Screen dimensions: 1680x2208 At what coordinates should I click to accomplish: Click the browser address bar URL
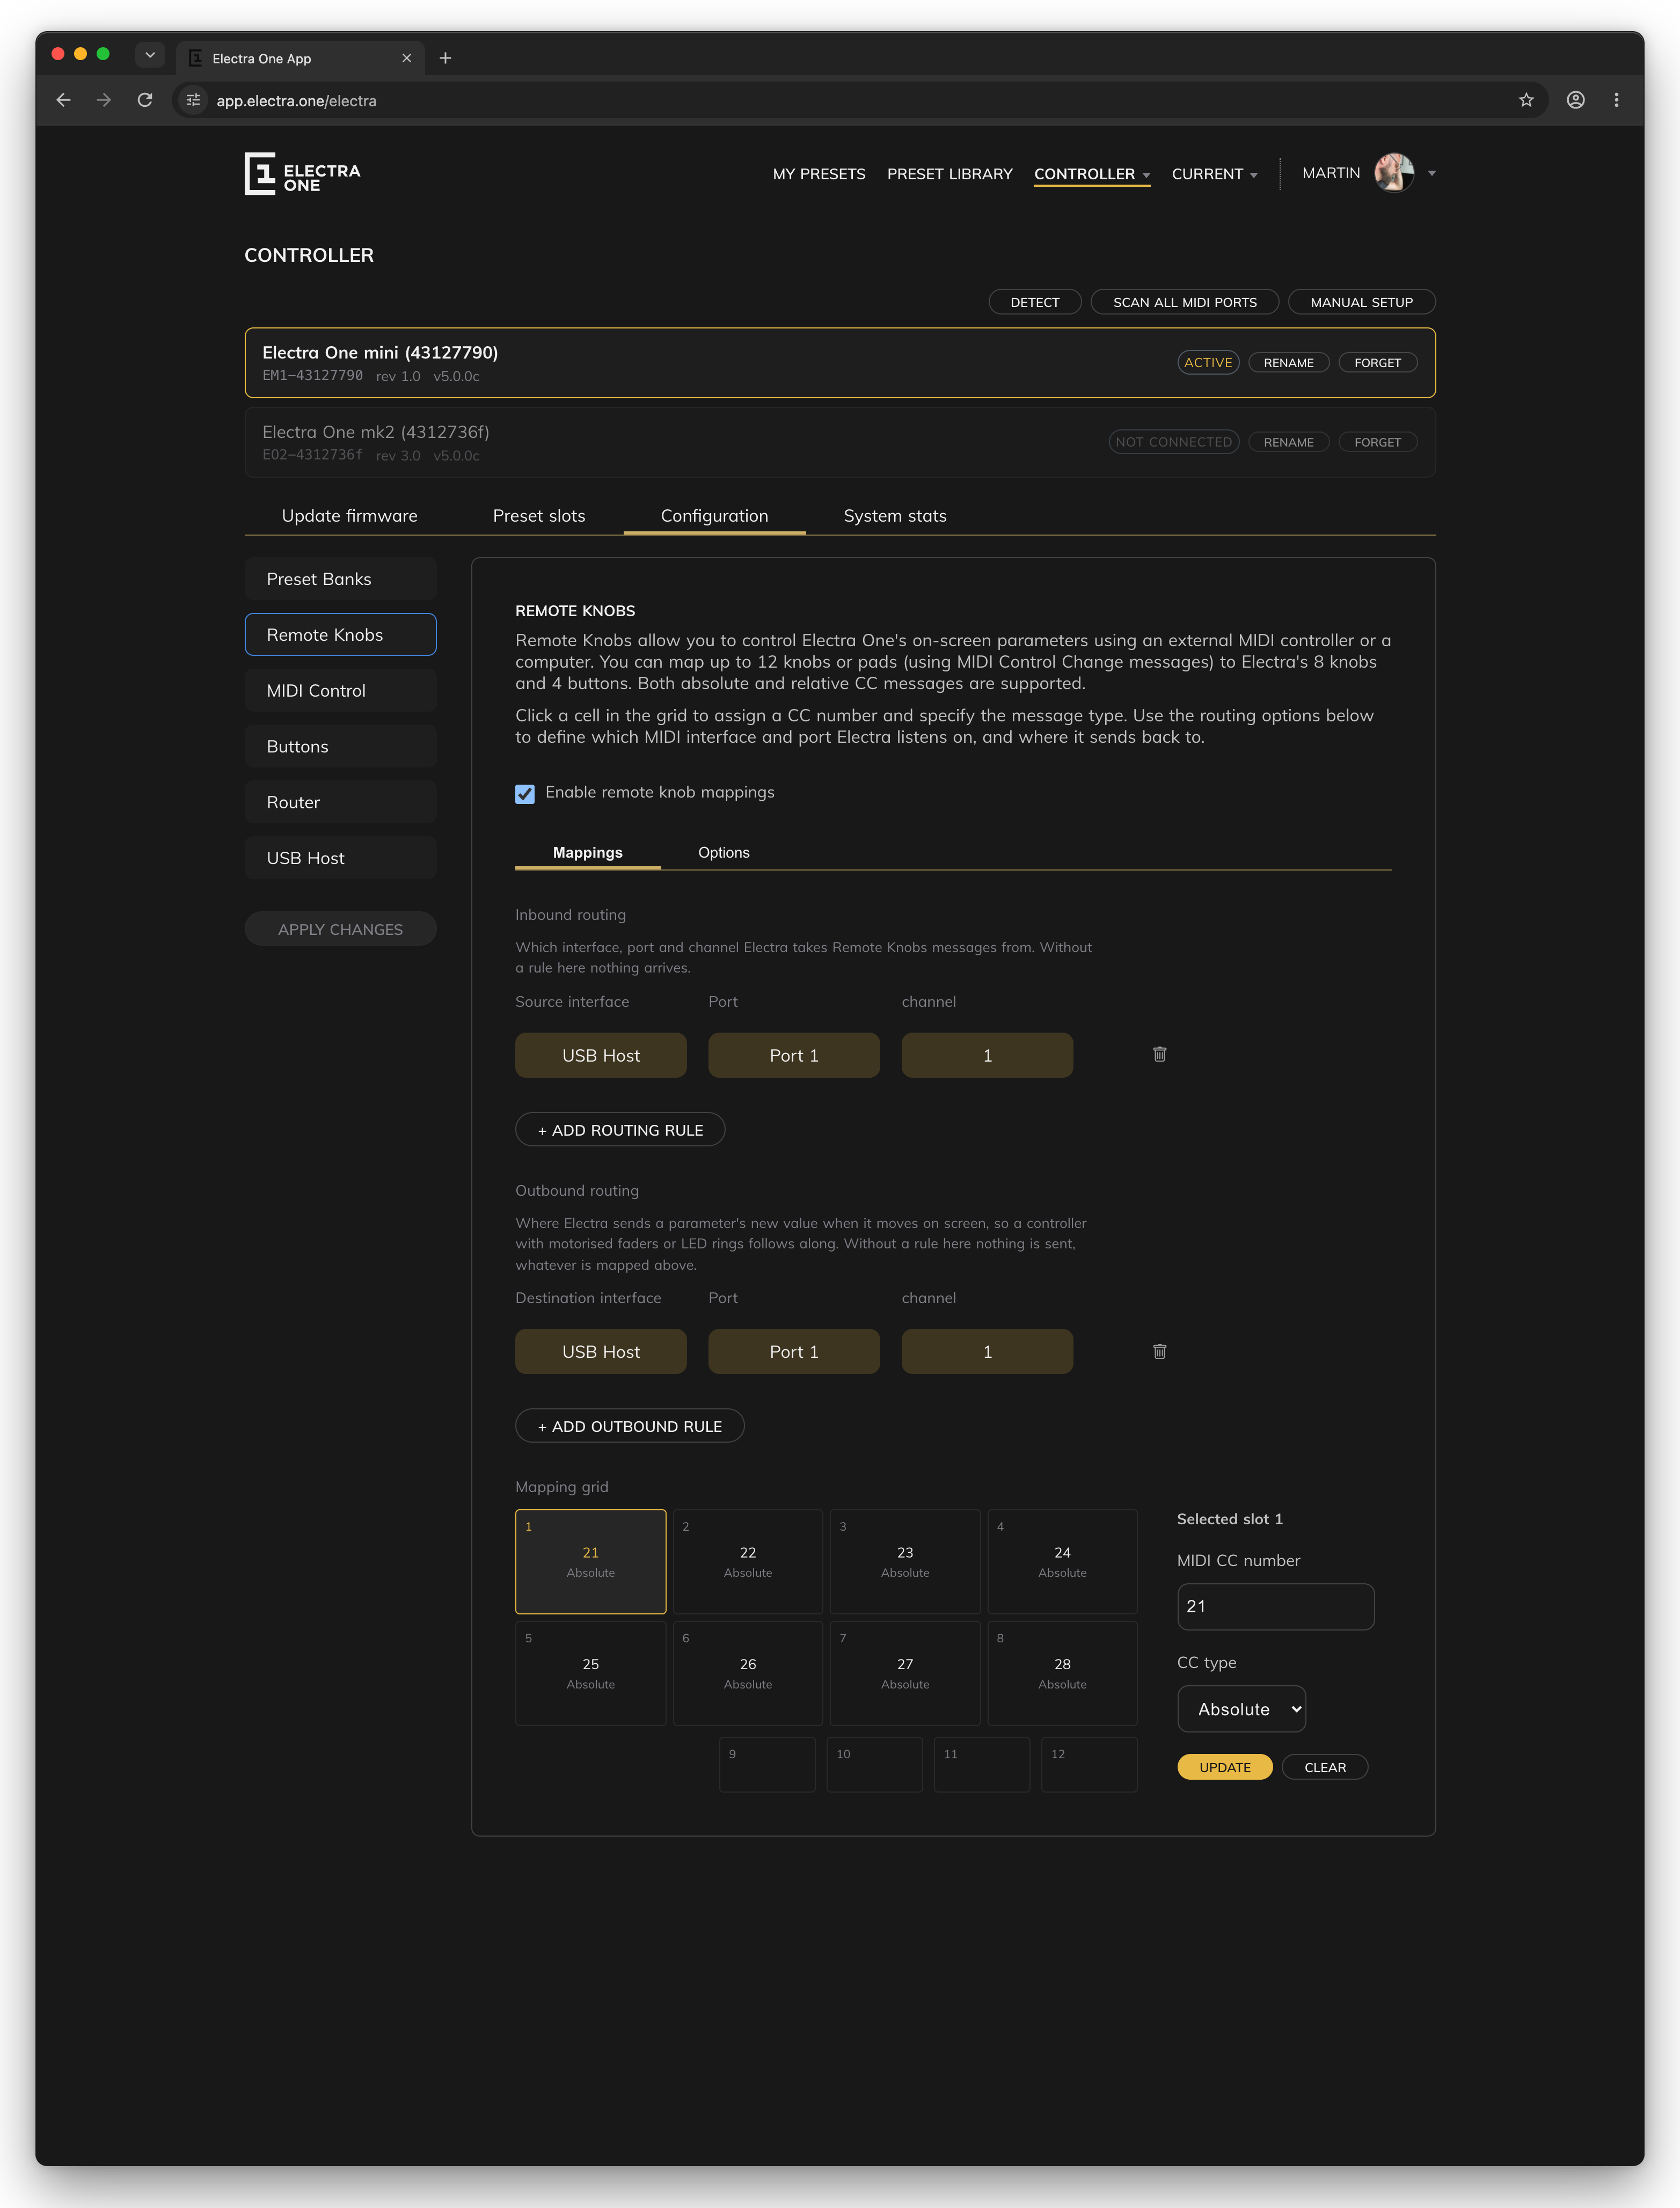click(x=296, y=101)
